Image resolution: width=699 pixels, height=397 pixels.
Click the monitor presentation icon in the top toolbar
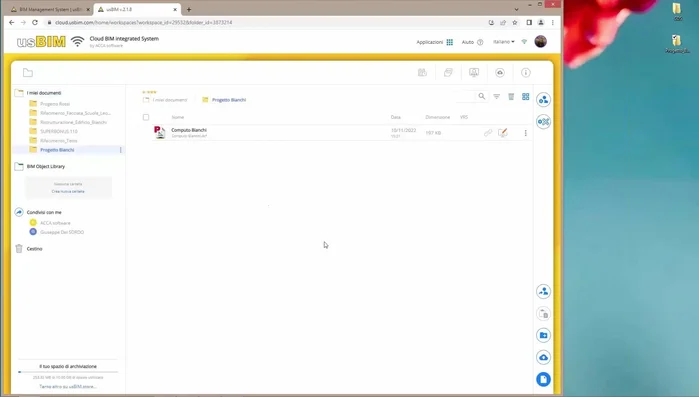pos(474,73)
